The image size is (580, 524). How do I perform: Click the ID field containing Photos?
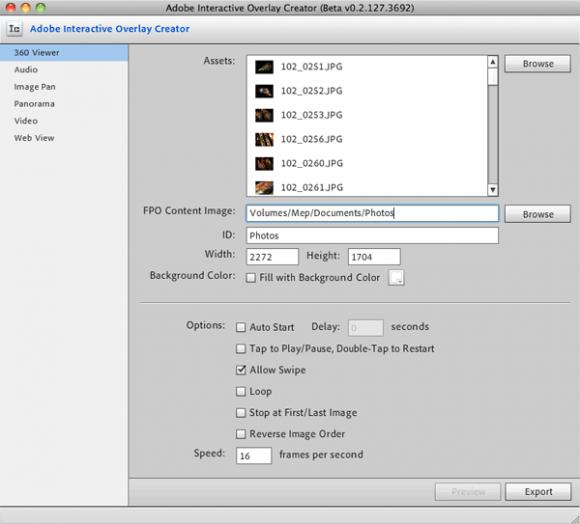click(x=372, y=236)
